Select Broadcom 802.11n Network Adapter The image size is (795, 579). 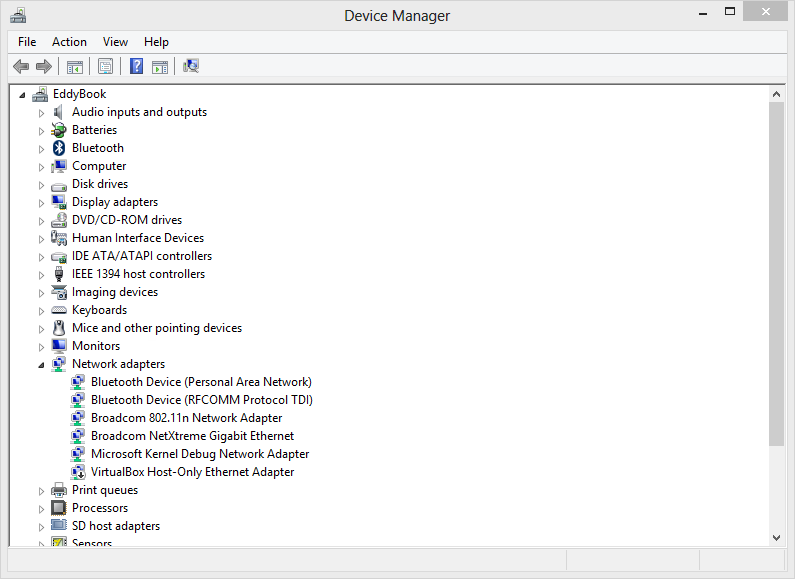tap(186, 418)
